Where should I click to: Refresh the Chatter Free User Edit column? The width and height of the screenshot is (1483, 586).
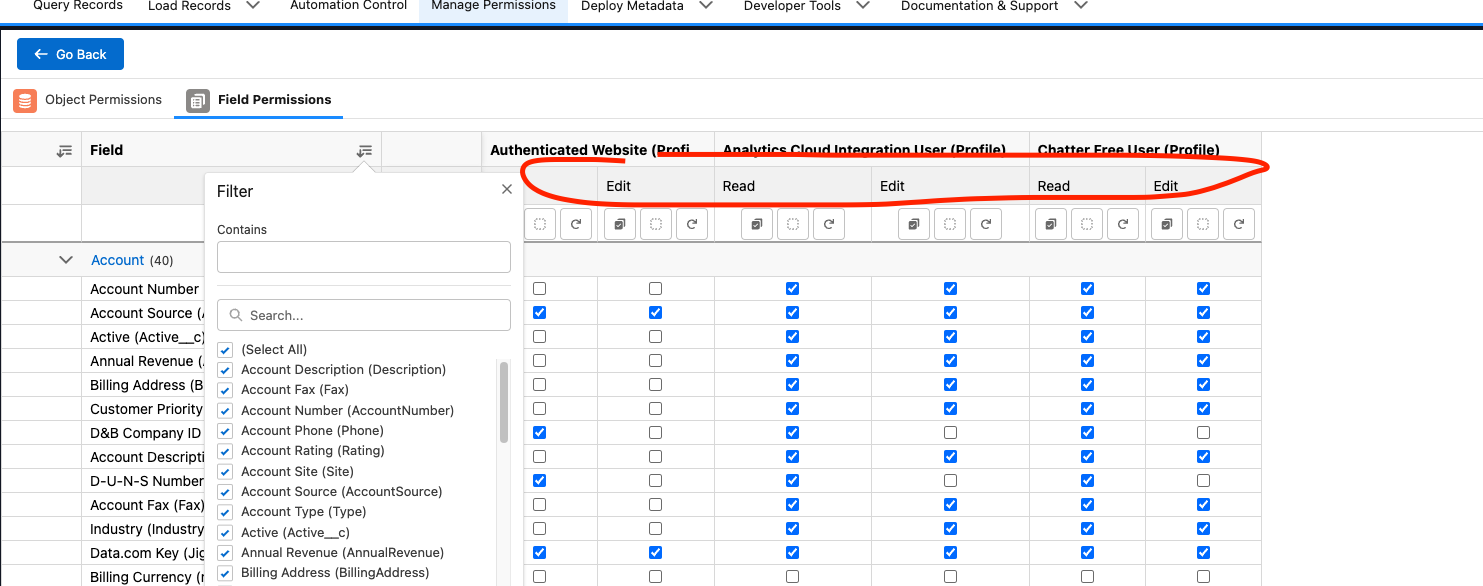pos(1238,223)
